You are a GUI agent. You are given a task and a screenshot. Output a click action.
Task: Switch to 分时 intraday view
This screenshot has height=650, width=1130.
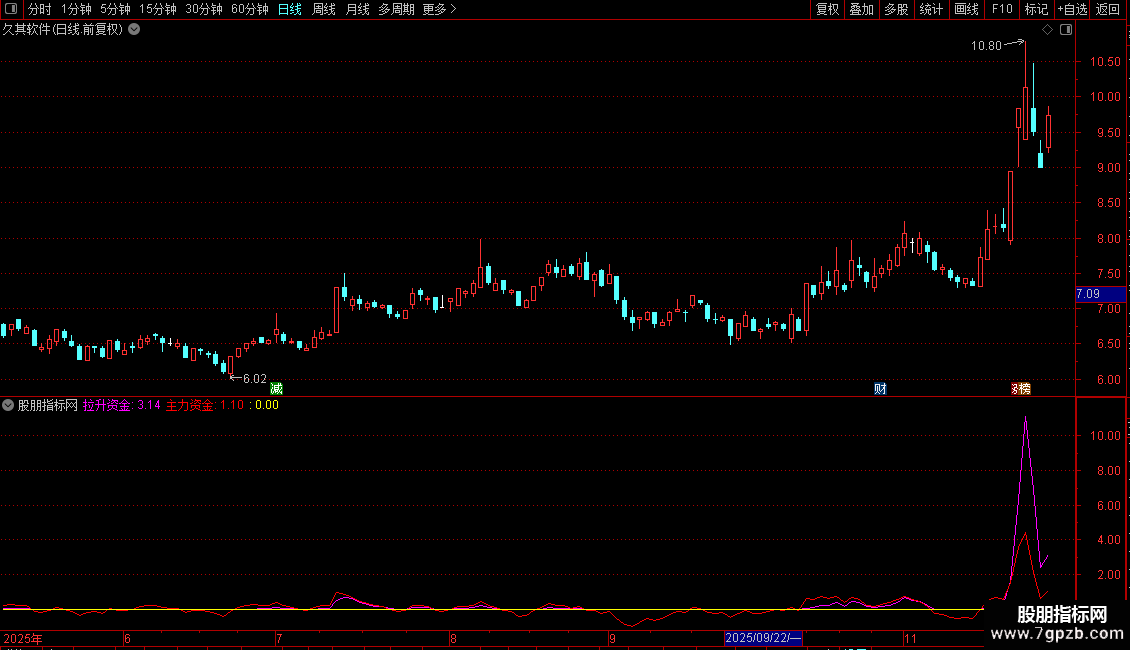coord(40,9)
